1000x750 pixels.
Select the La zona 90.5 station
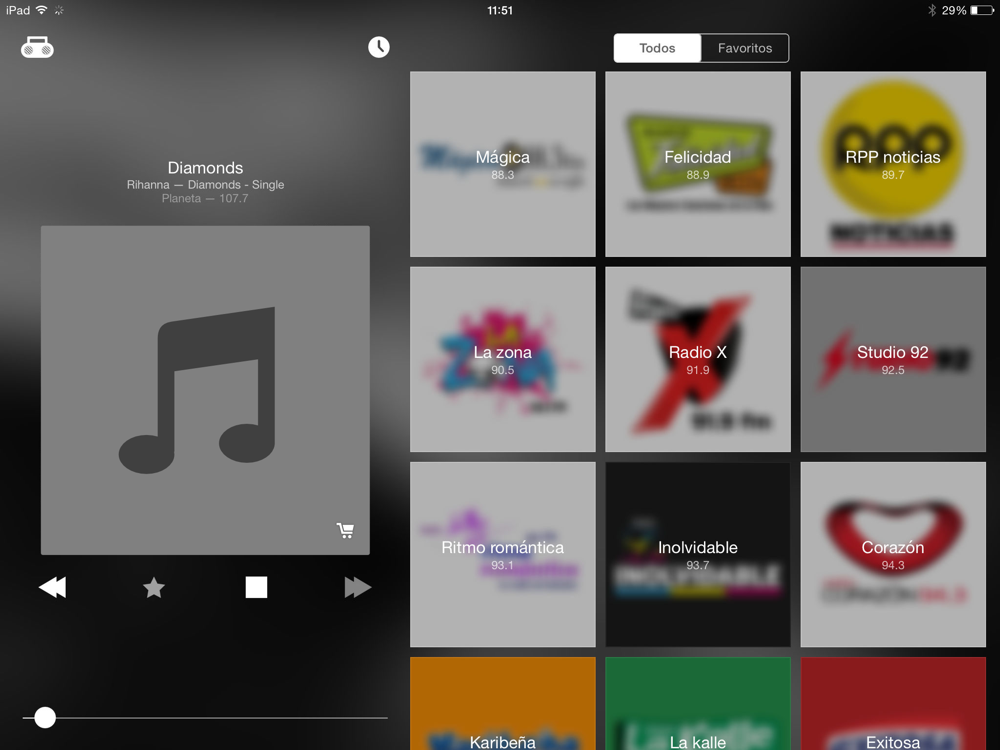click(x=503, y=359)
